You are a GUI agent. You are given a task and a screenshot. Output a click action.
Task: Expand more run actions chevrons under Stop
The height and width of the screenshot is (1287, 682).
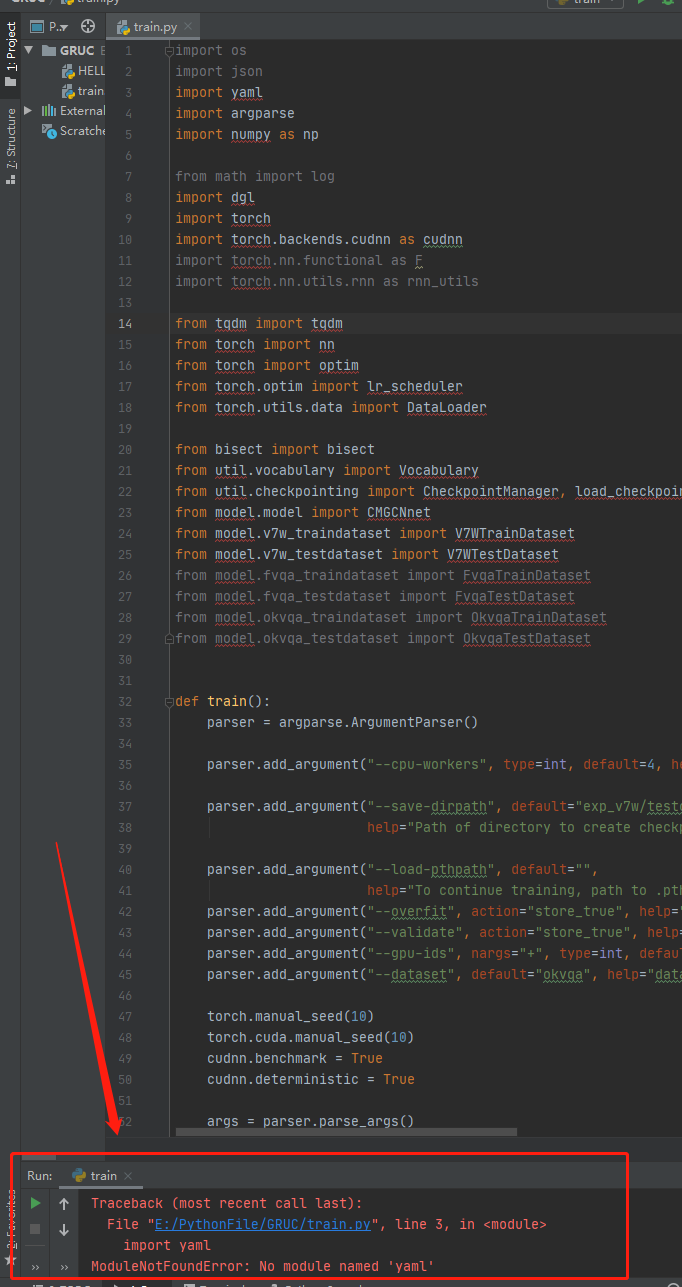(35, 1267)
